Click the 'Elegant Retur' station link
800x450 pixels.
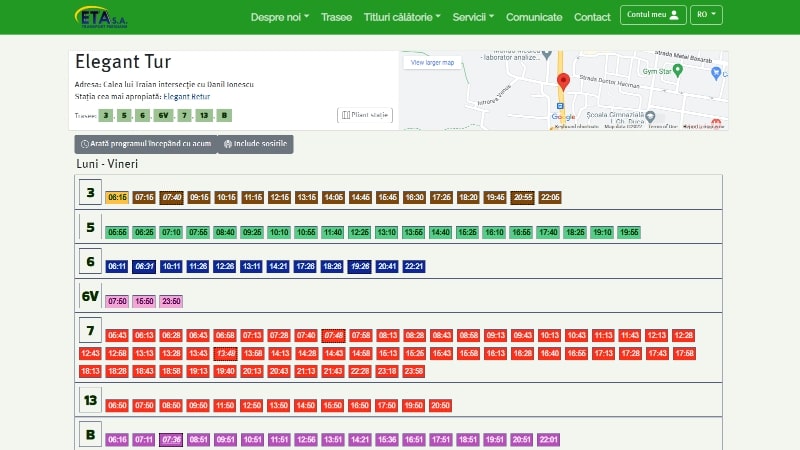coord(190,97)
